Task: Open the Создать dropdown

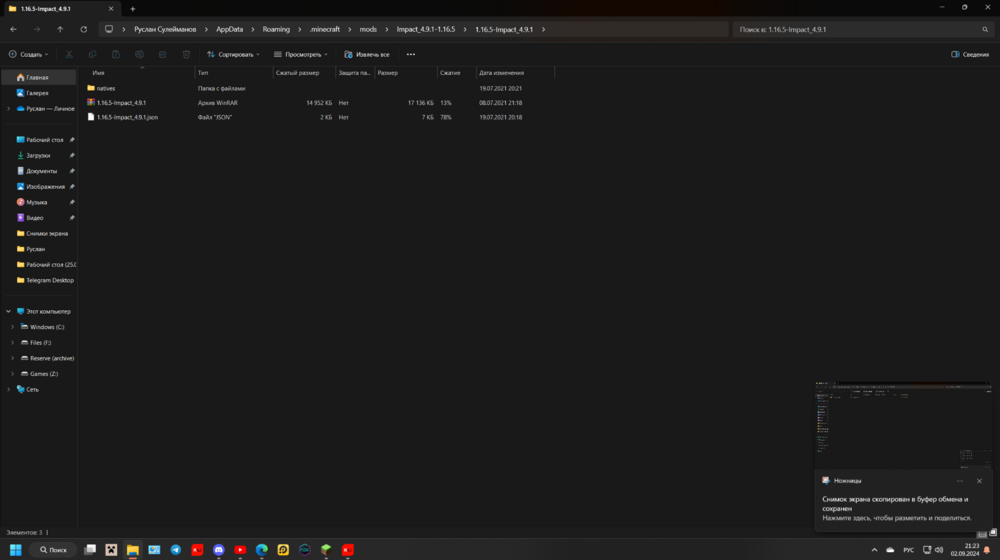Action: 29,54
